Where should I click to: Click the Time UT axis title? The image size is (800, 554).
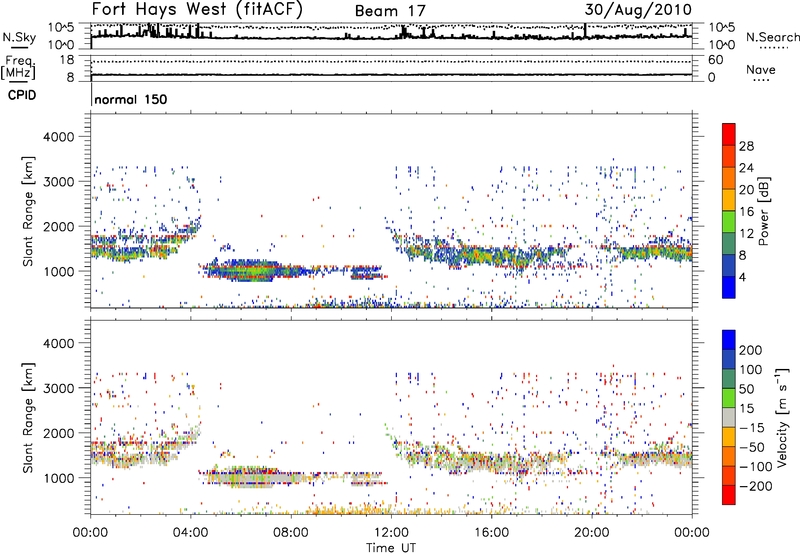click(x=391, y=548)
